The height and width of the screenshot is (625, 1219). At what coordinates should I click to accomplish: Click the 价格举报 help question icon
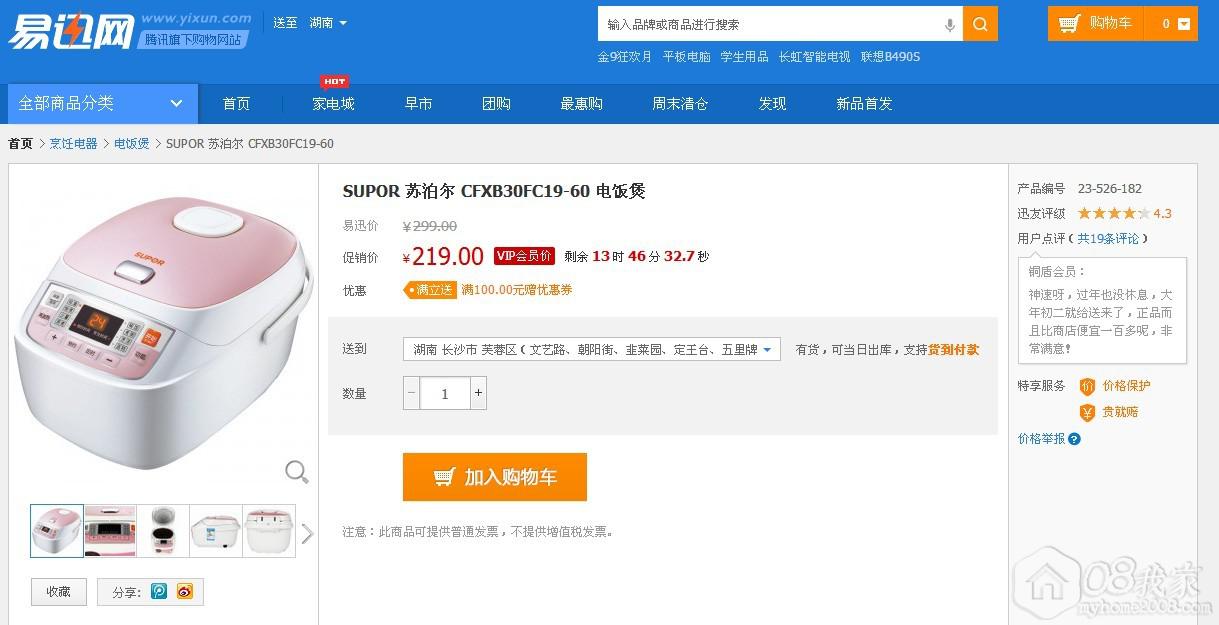pyautogui.click(x=1074, y=439)
